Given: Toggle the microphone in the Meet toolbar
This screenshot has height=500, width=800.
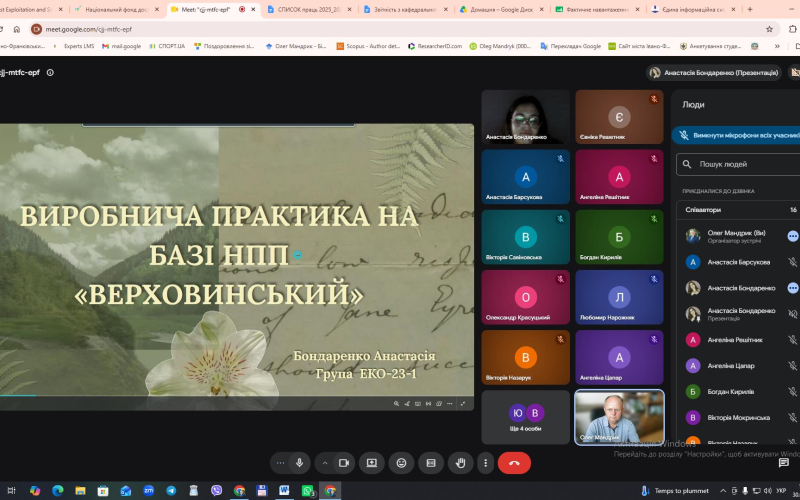Looking at the screenshot, I should click(299, 463).
